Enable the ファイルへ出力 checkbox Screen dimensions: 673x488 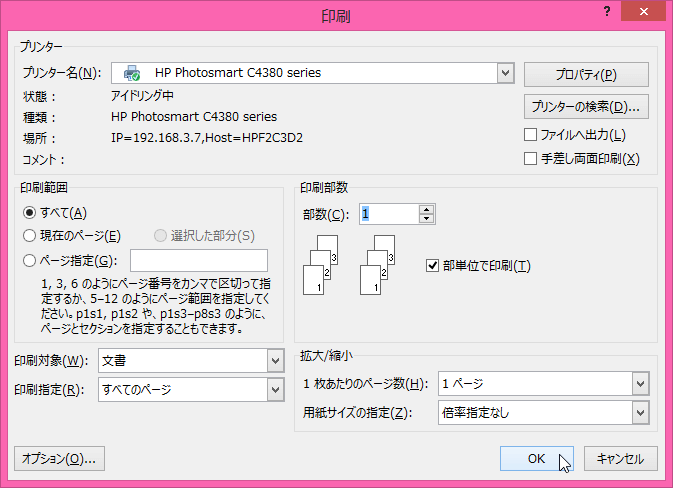531,135
